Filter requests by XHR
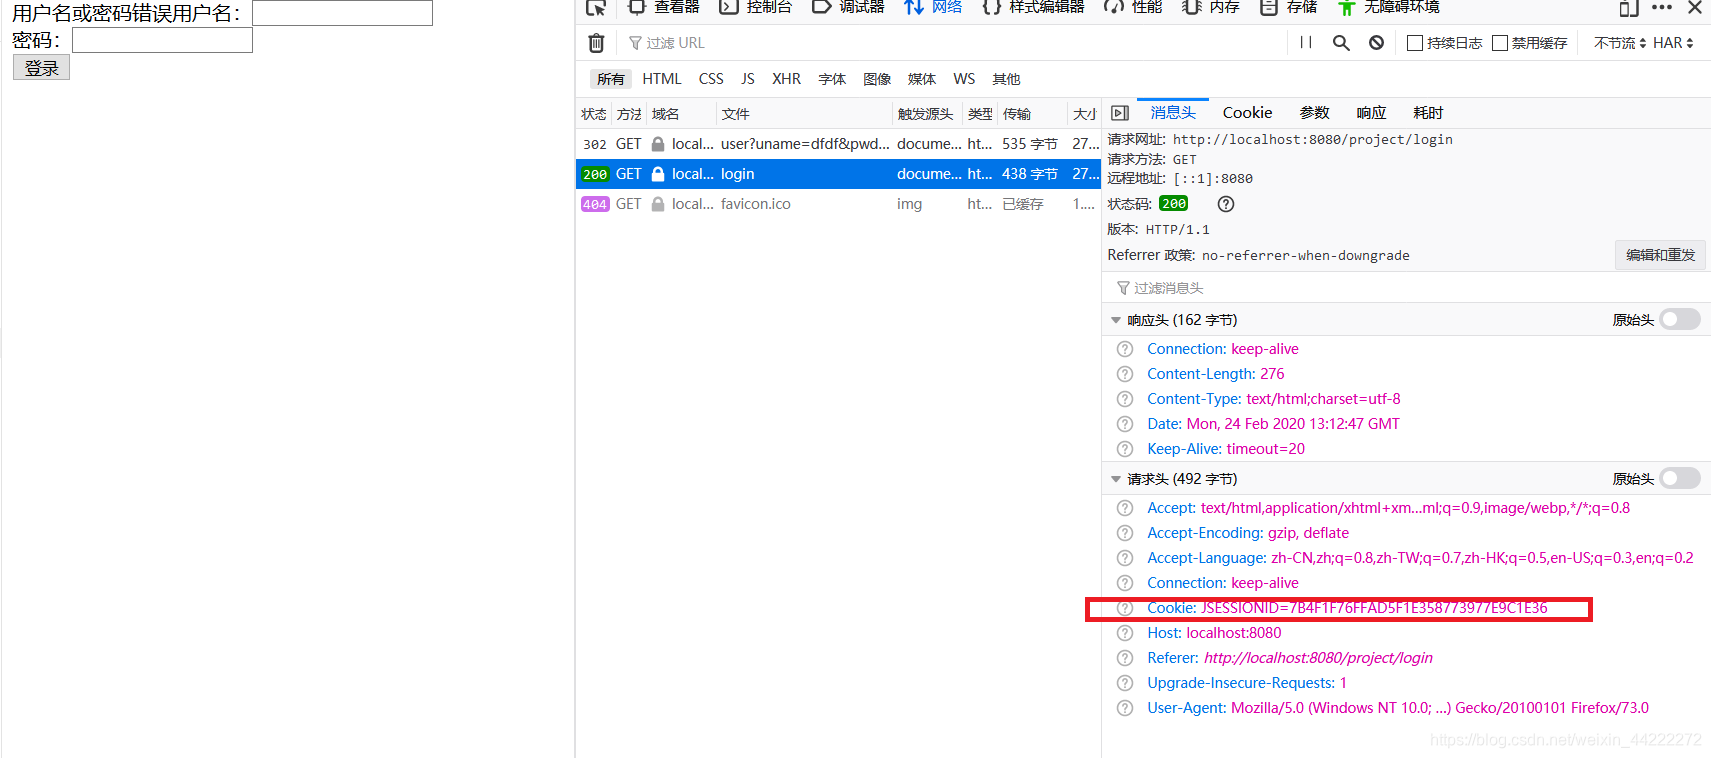This screenshot has width=1711, height=758. click(786, 79)
